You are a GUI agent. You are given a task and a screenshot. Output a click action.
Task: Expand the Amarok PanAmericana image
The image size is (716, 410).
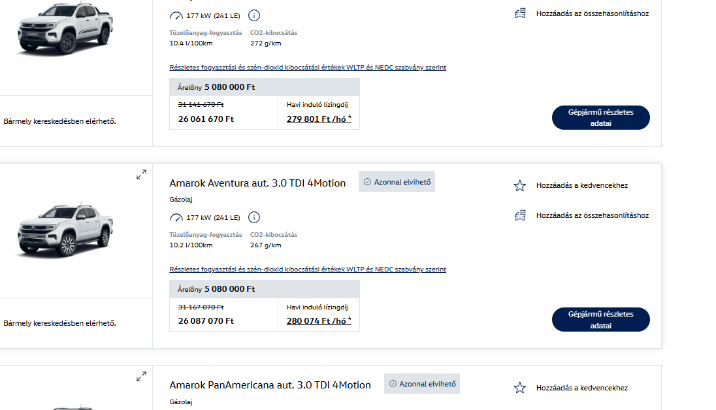(142, 377)
